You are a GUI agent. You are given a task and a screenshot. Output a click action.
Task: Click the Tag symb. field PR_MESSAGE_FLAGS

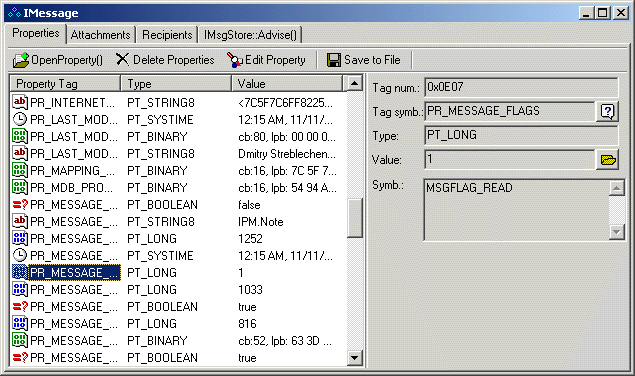click(509, 111)
